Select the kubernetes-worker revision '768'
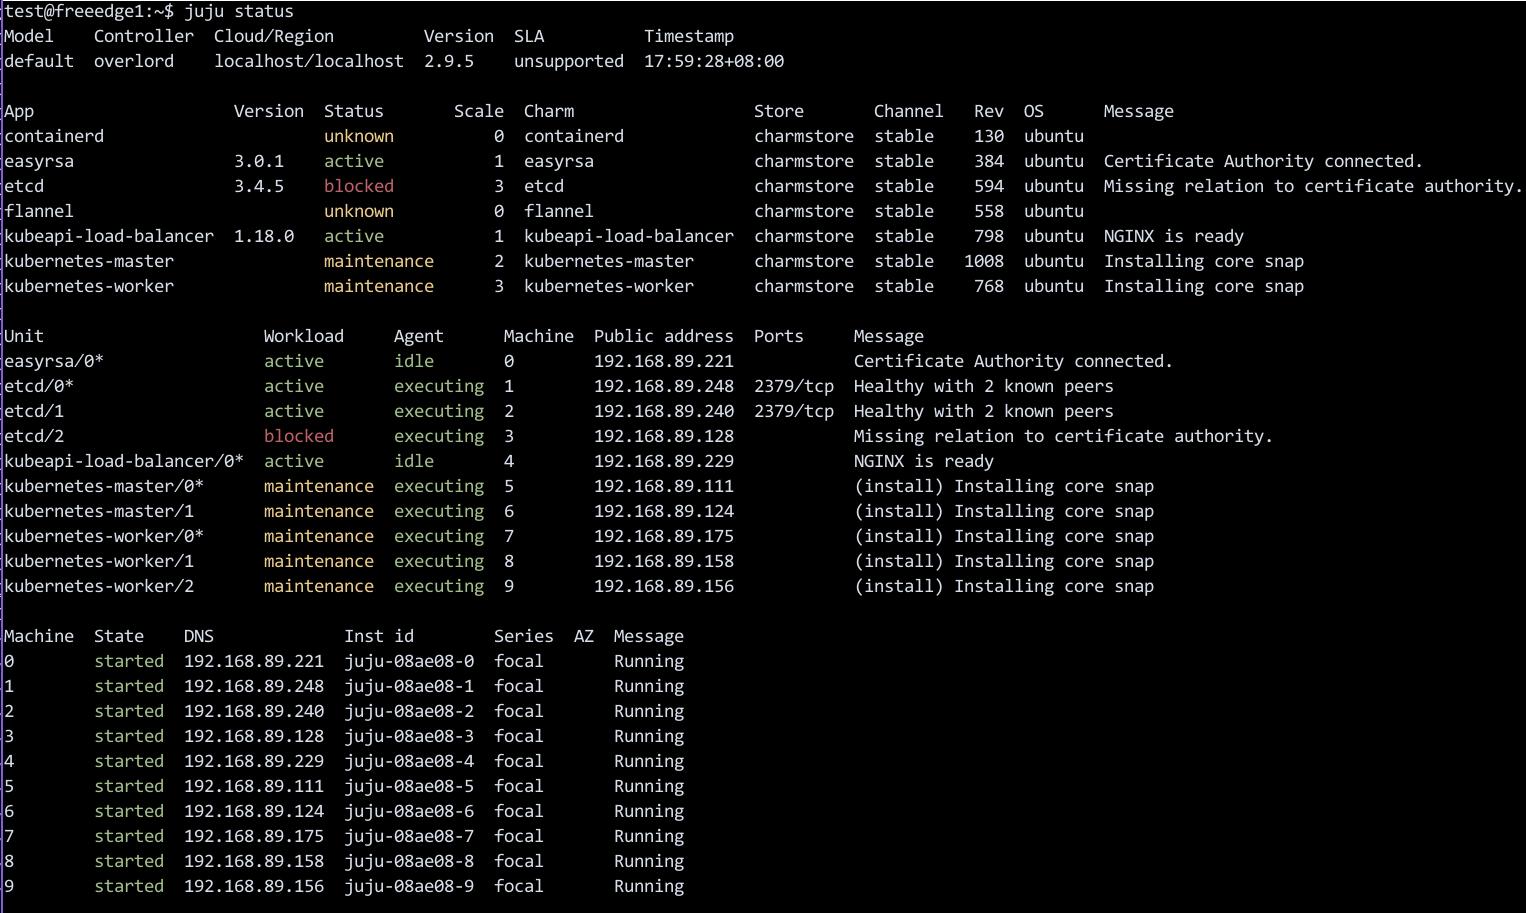Viewport: 1526px width, 913px height. click(x=989, y=286)
